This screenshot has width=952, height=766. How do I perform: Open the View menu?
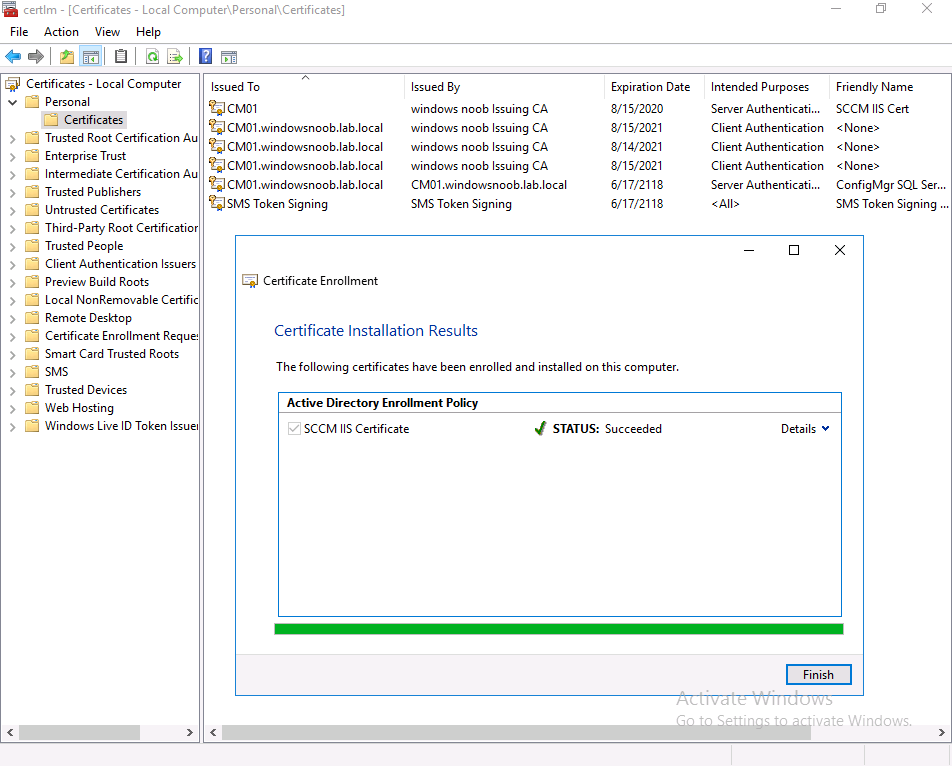coord(107,32)
